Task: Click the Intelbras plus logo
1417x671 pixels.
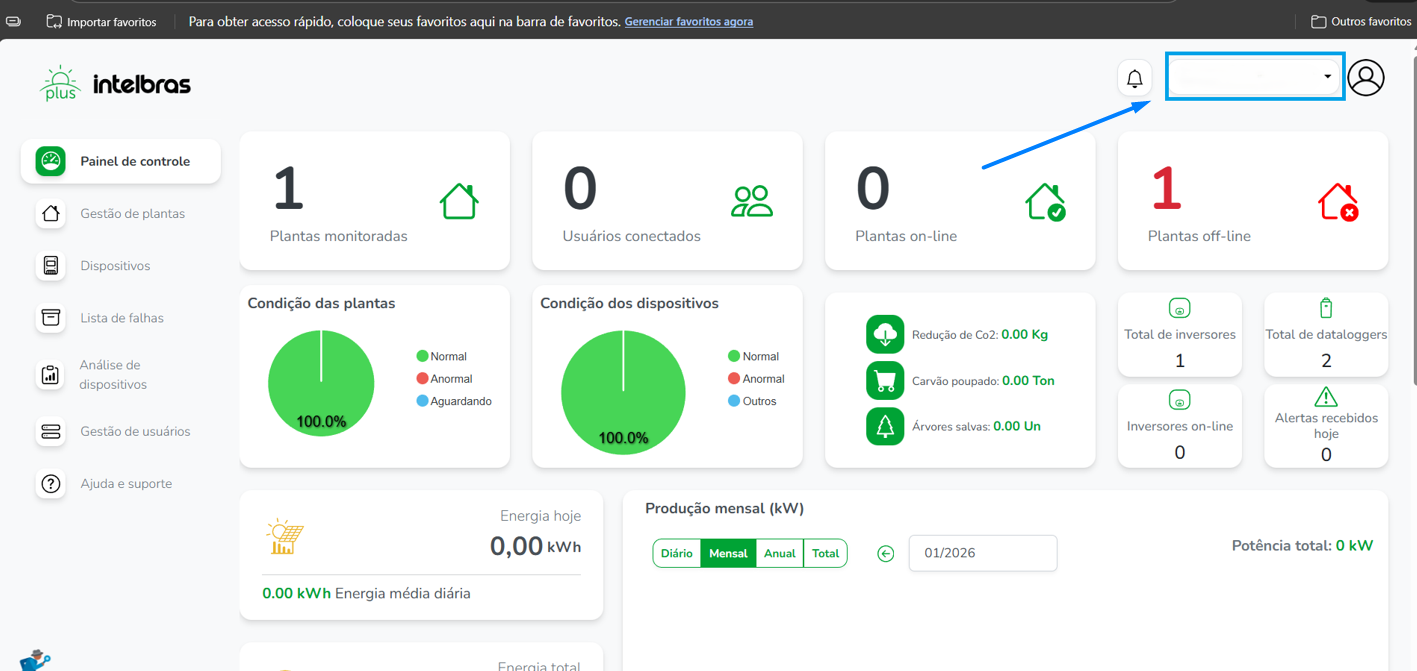Action: tap(115, 84)
